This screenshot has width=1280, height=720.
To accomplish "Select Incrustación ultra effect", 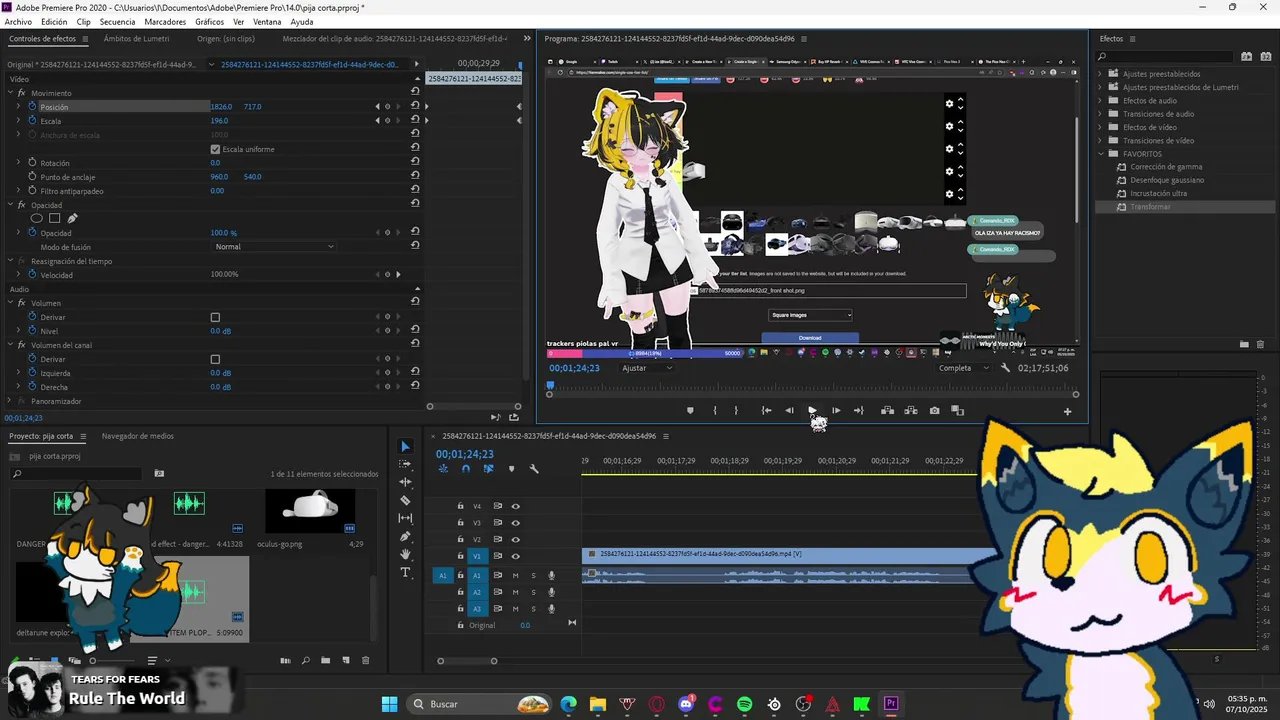I will [1159, 193].
